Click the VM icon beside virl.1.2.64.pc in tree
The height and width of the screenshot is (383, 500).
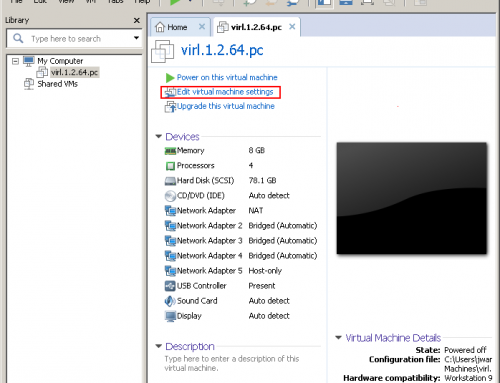click(x=42, y=72)
